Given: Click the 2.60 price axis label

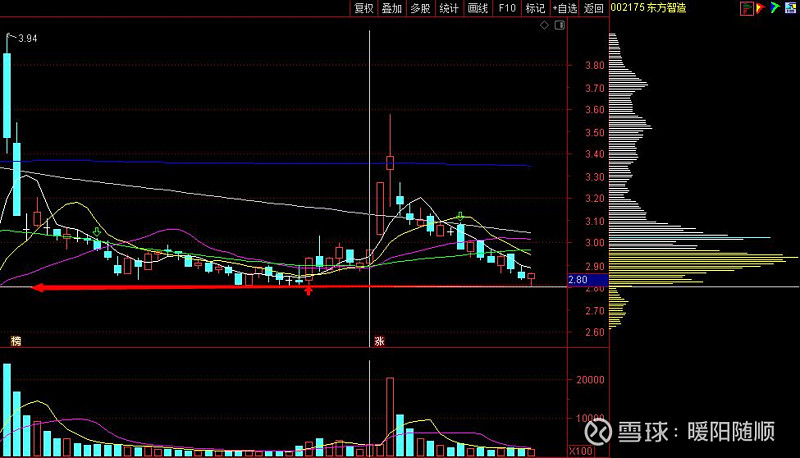Looking at the screenshot, I should point(594,332).
